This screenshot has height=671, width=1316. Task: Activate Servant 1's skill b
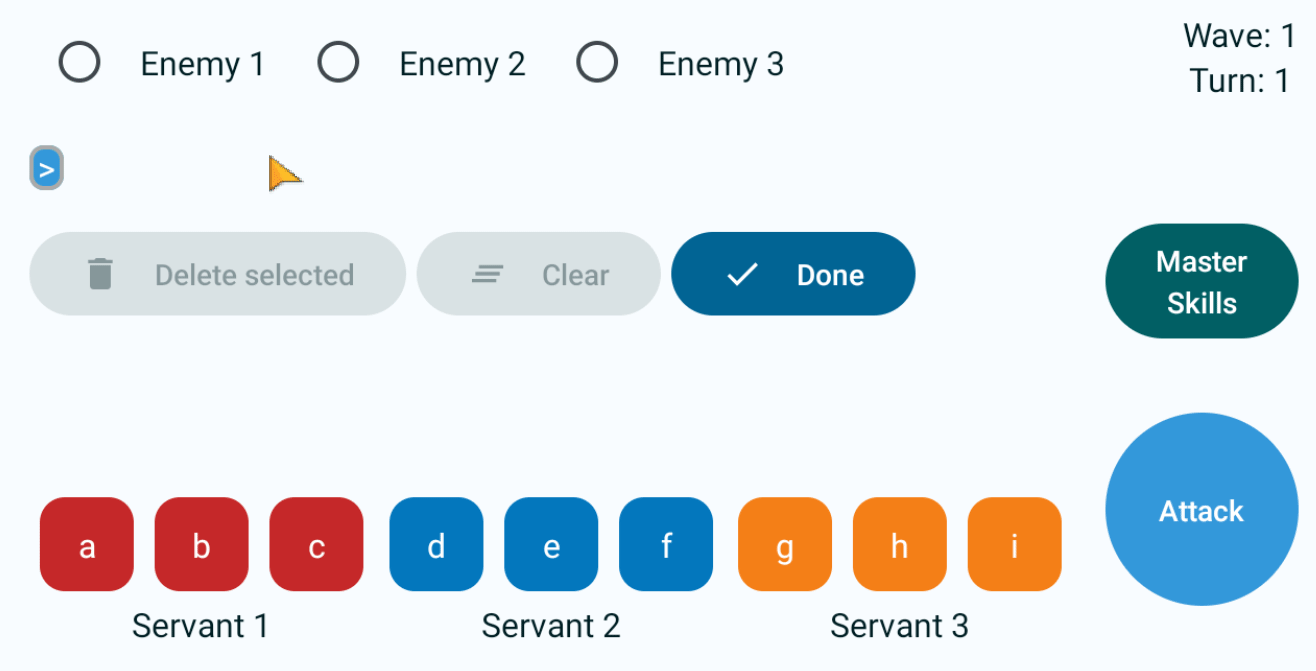(x=201, y=544)
